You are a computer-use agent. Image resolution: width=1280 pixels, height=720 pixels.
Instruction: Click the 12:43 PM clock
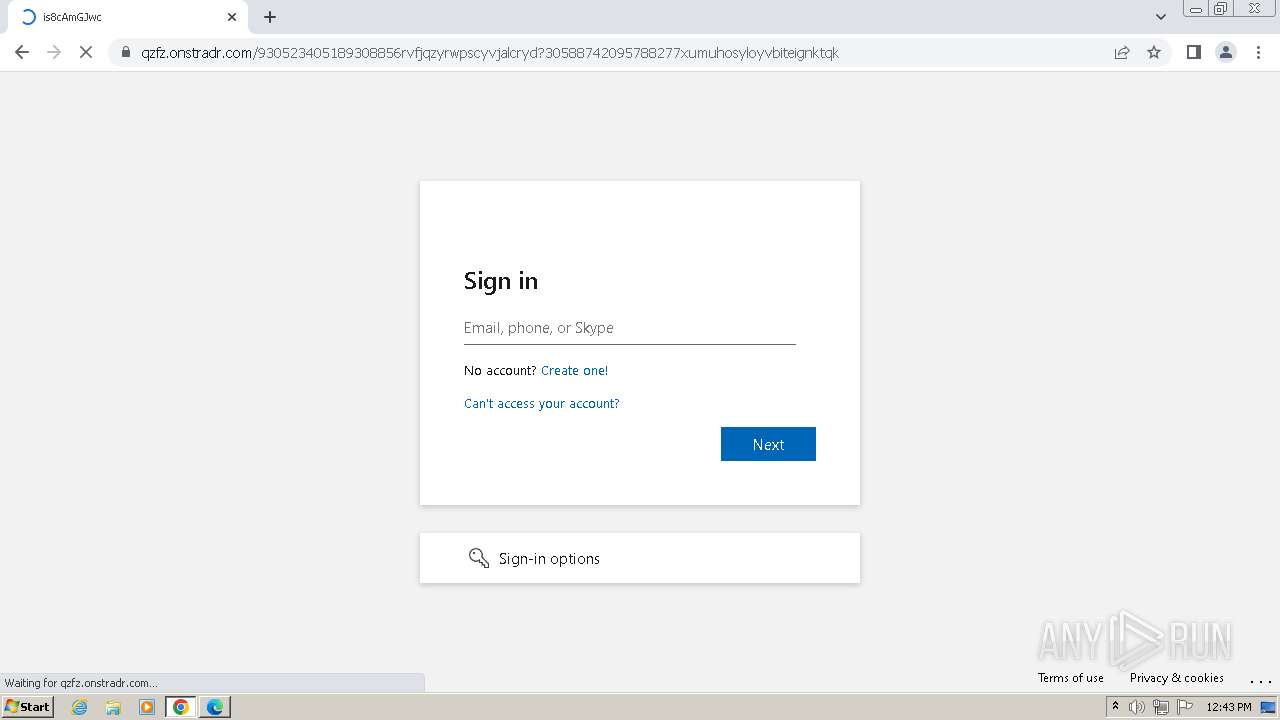tap(1229, 707)
